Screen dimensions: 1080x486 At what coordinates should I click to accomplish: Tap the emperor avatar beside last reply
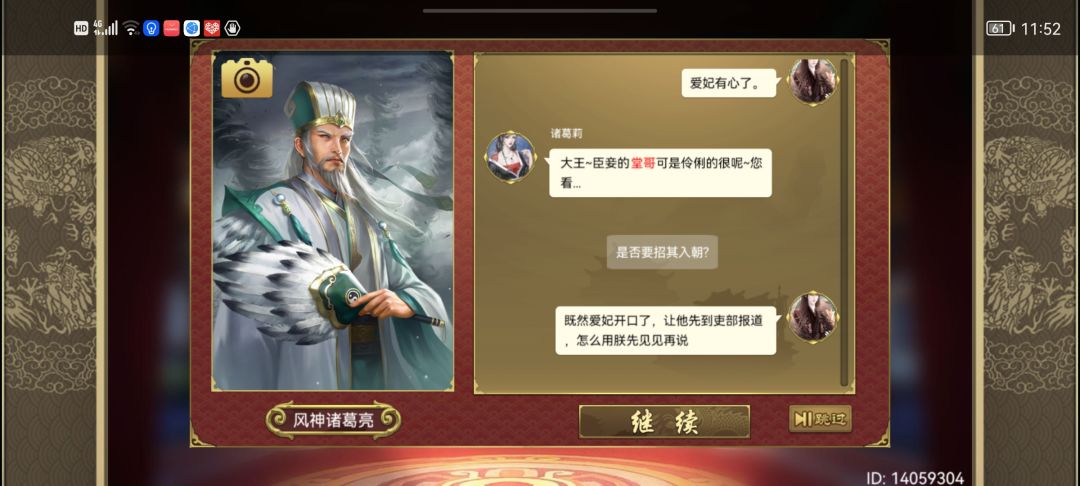pyautogui.click(x=813, y=317)
